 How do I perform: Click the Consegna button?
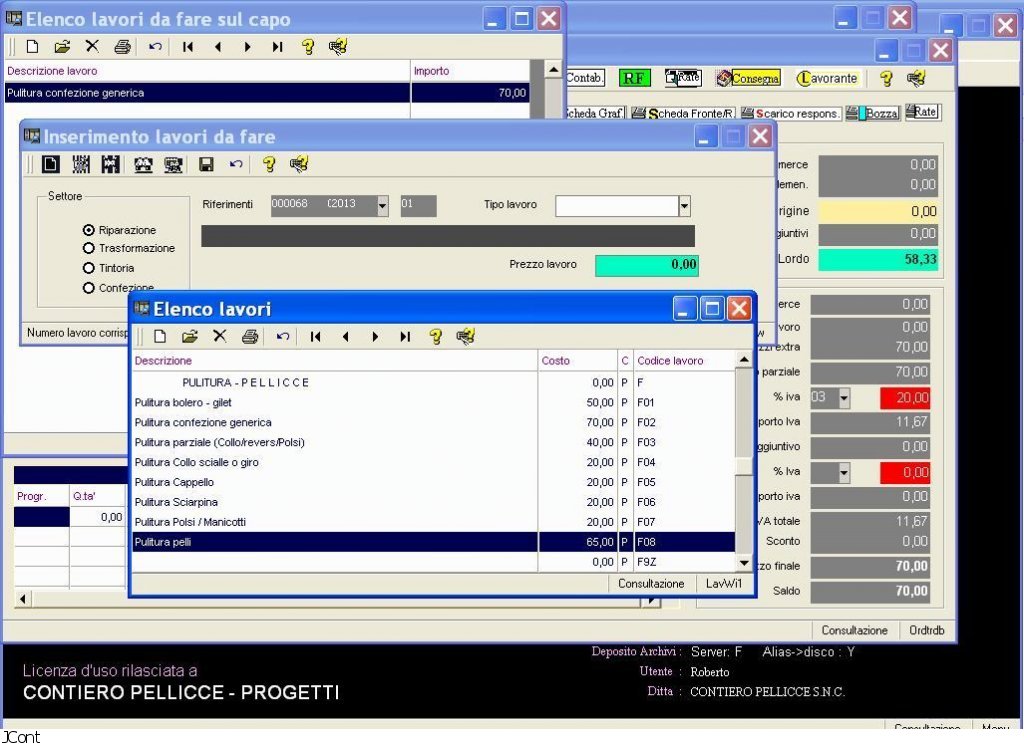pos(749,78)
